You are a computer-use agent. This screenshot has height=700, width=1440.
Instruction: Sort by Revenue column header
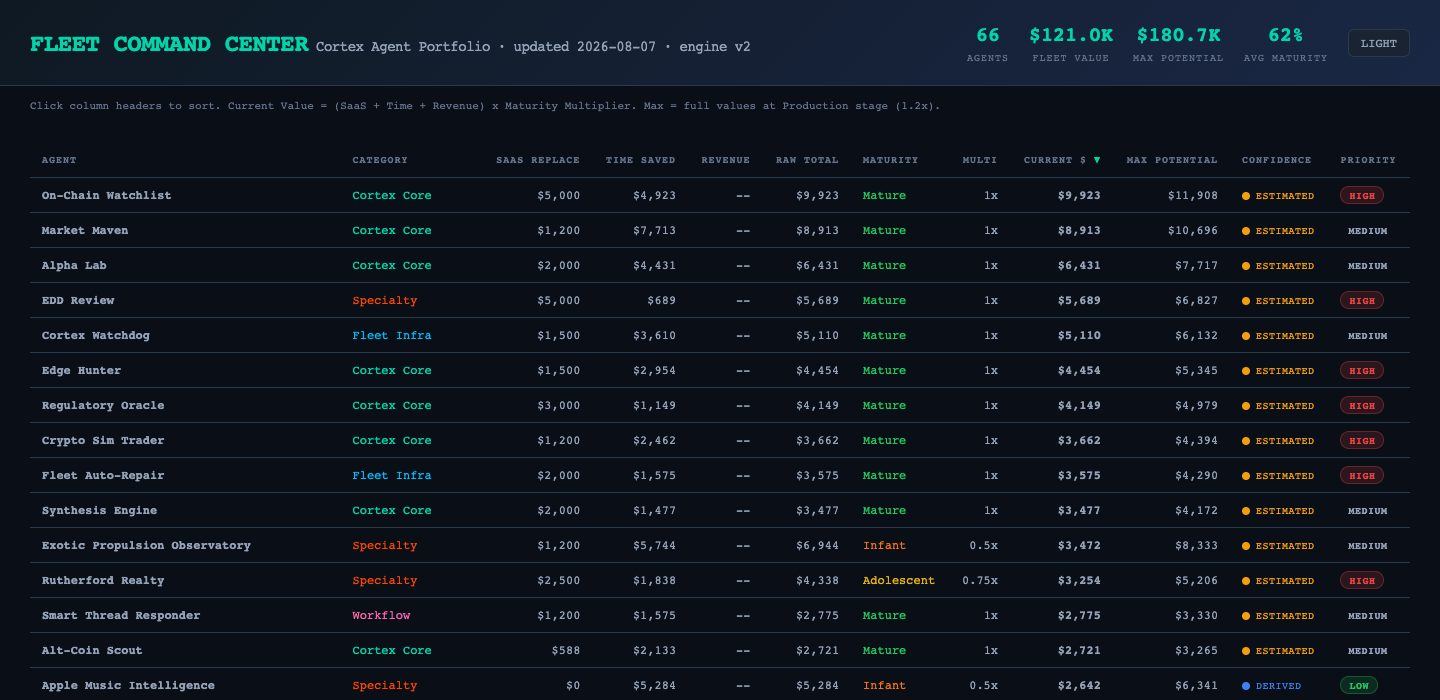(725, 160)
